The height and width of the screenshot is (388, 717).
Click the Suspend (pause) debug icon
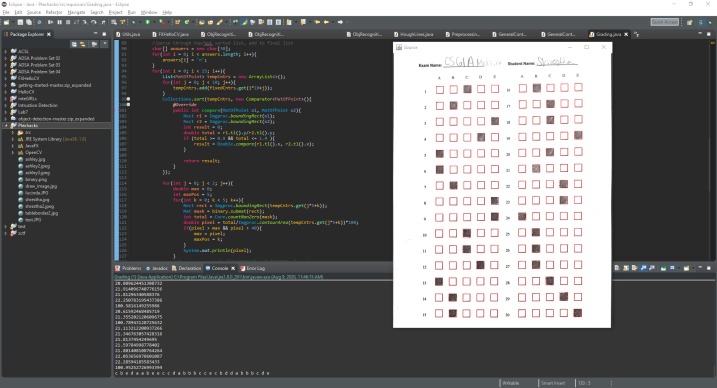point(59,22)
